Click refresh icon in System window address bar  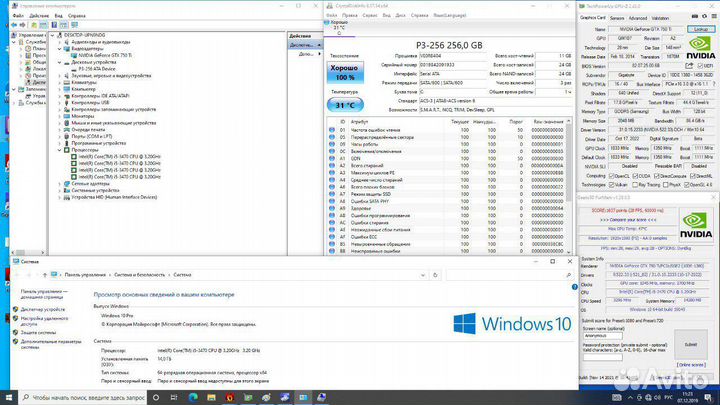(435, 275)
